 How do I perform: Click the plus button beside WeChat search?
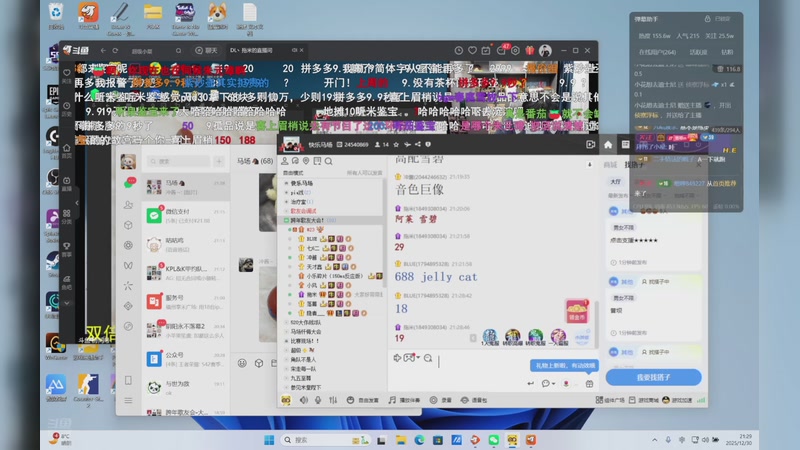point(219,161)
